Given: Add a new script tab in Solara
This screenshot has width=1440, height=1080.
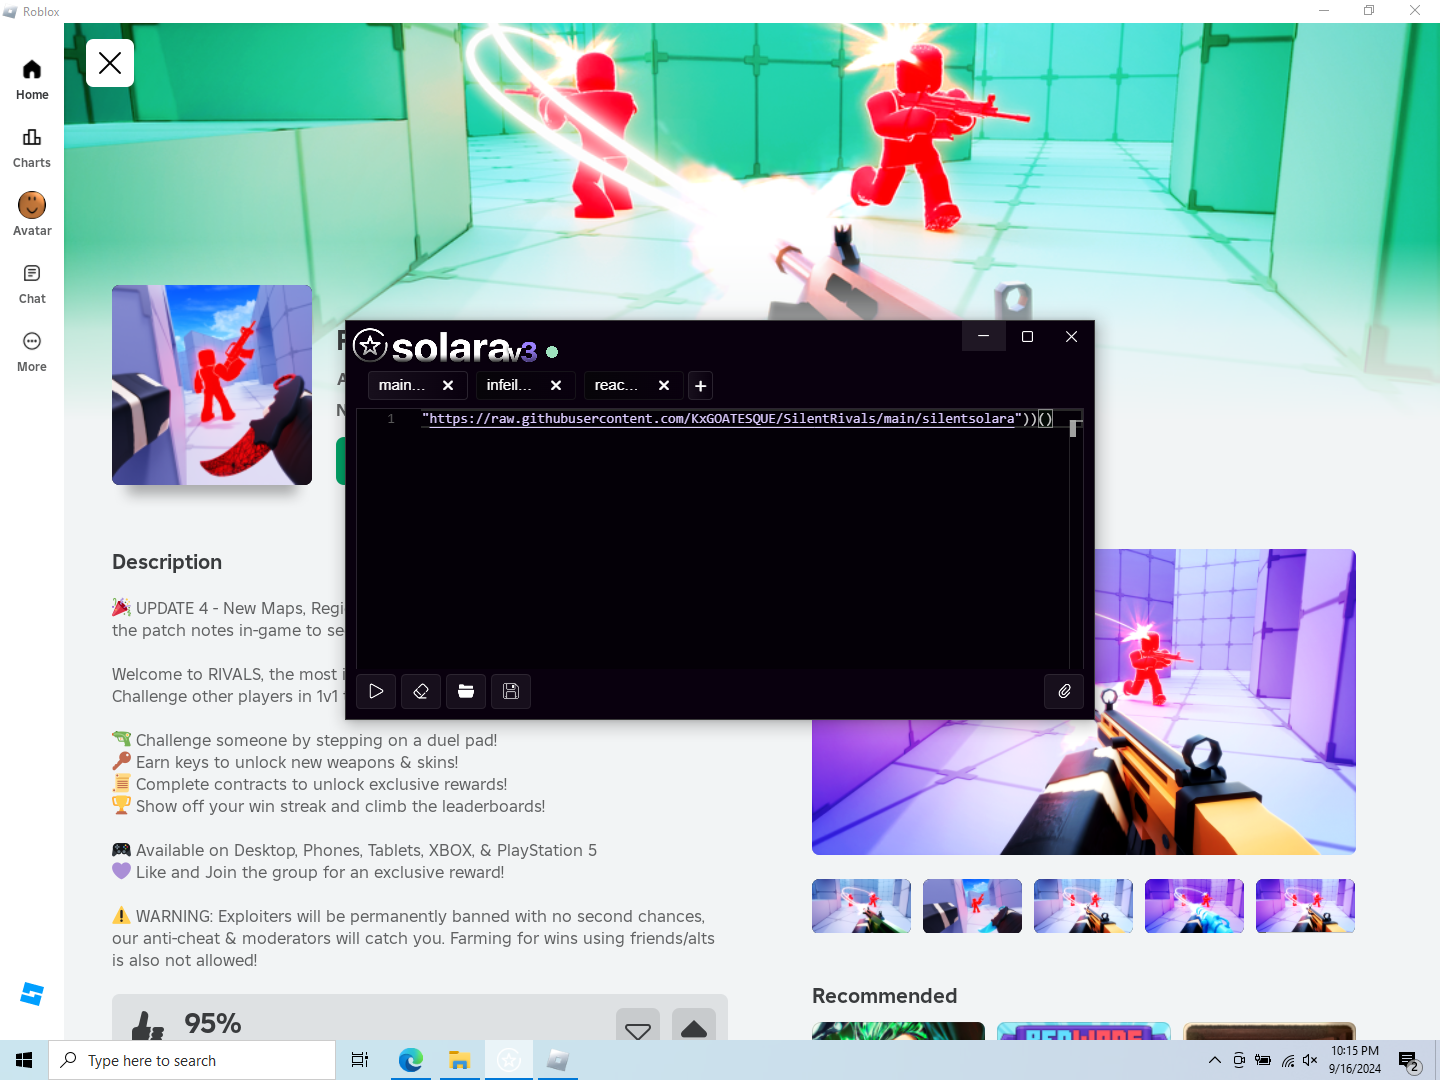Looking at the screenshot, I should 701,385.
